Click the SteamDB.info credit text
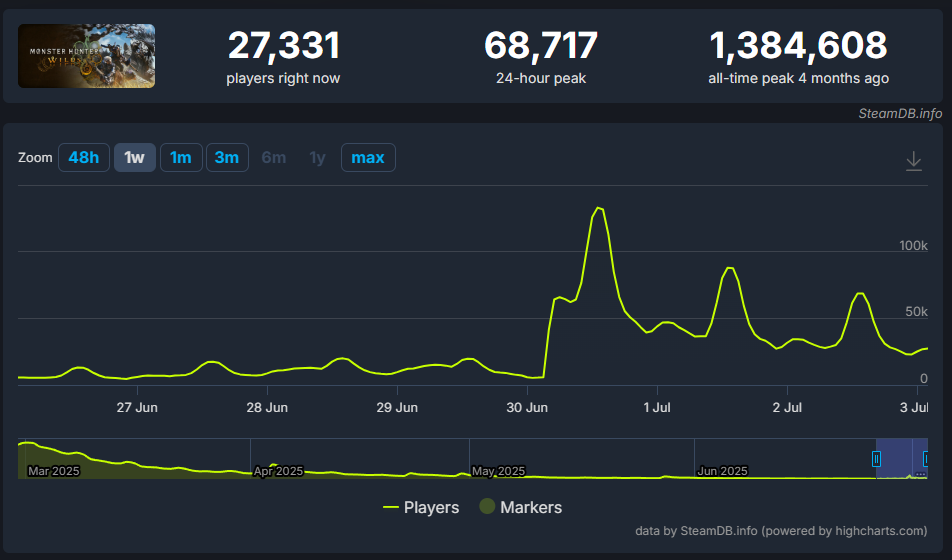This screenshot has height=560, width=952. click(x=900, y=114)
